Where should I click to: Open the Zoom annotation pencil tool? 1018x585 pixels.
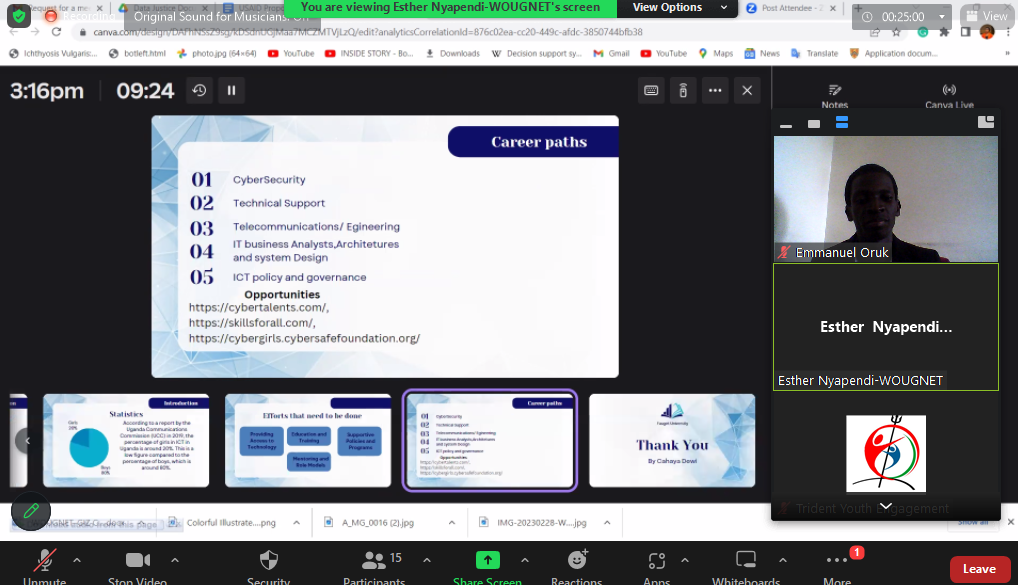(31, 511)
